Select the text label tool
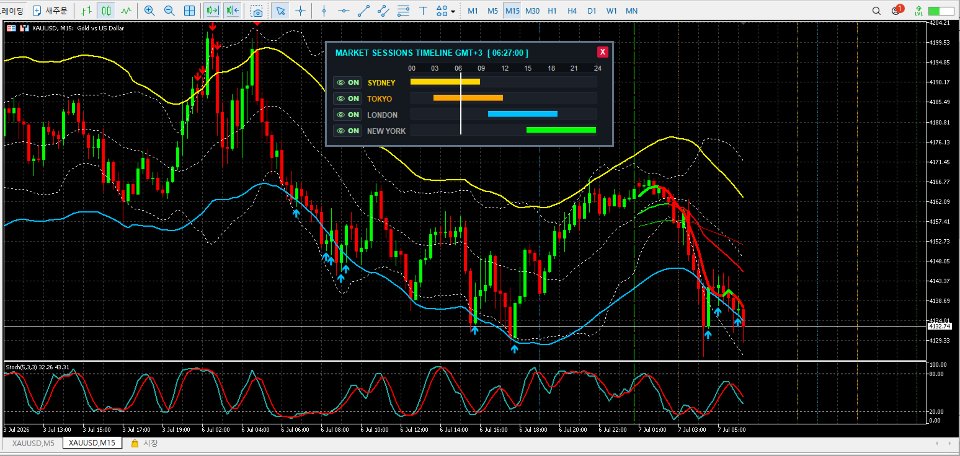 pos(423,10)
